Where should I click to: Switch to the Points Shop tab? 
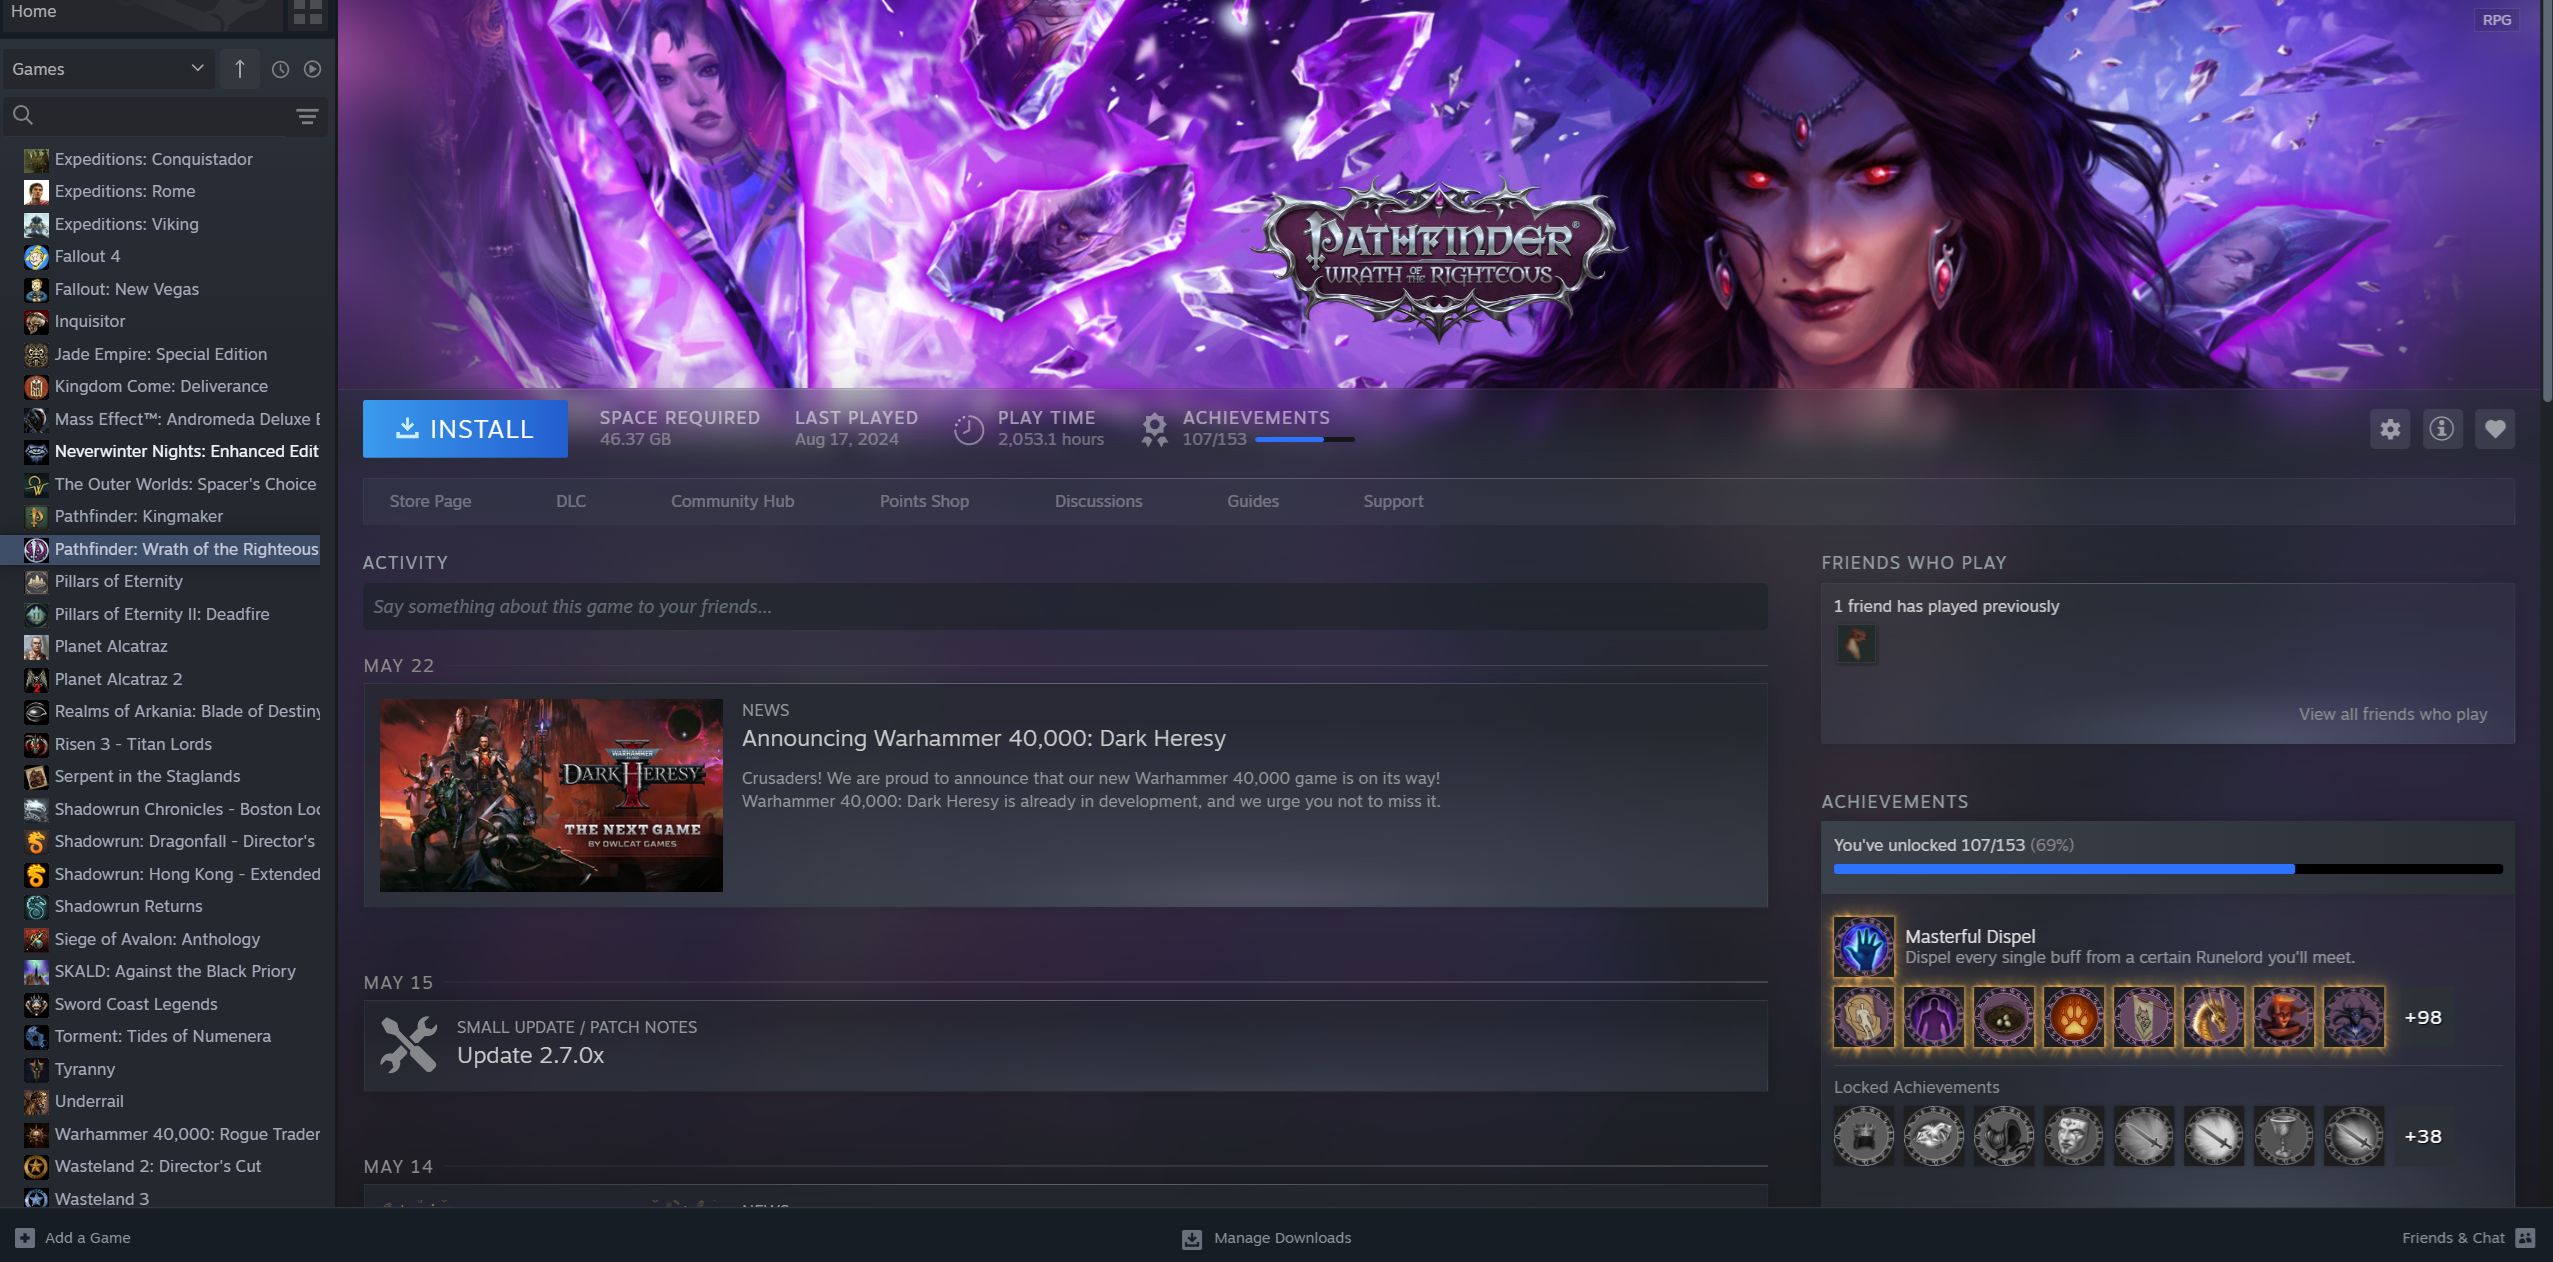point(924,501)
